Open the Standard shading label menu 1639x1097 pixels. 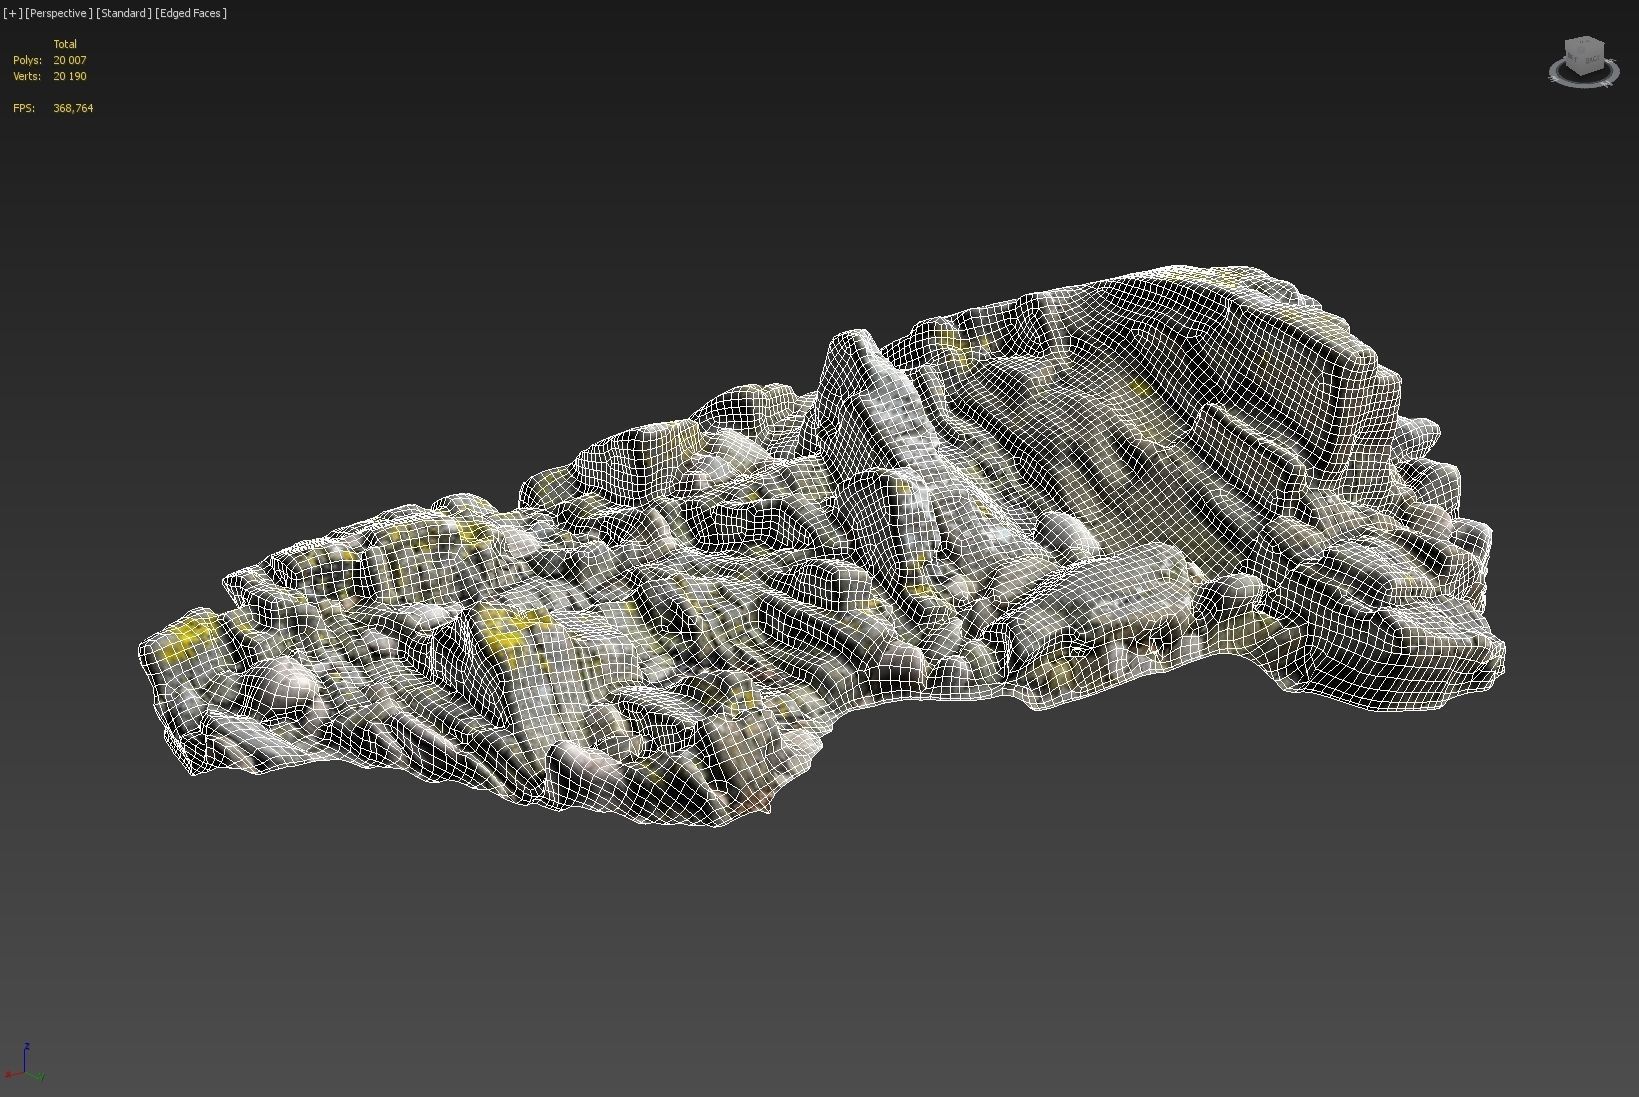pos(124,13)
